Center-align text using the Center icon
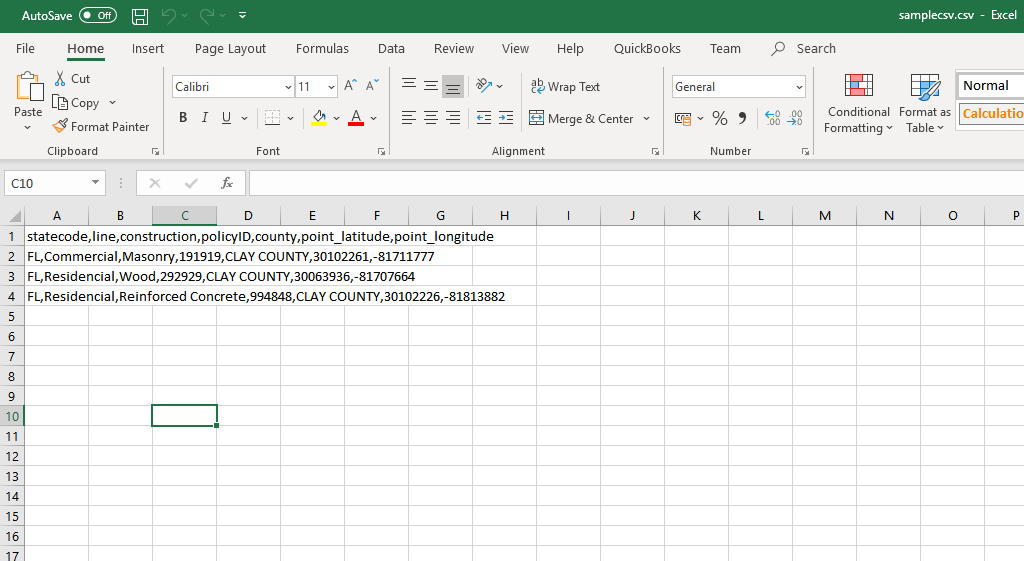1024x561 pixels. (431, 118)
